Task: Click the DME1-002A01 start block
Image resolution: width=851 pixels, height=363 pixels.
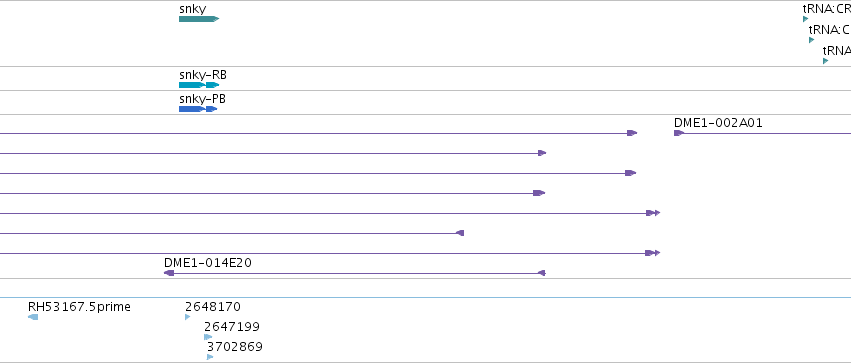Action: pyautogui.click(x=679, y=133)
